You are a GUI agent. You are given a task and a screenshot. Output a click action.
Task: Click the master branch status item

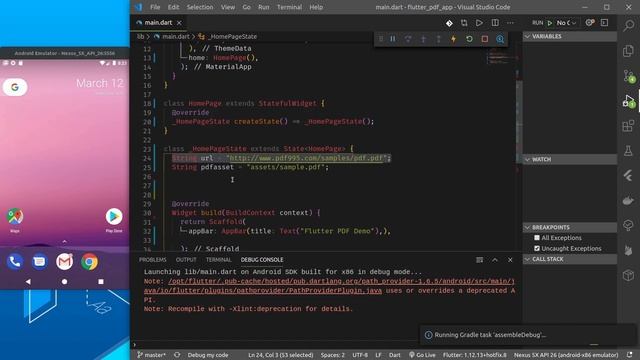(x=151, y=355)
